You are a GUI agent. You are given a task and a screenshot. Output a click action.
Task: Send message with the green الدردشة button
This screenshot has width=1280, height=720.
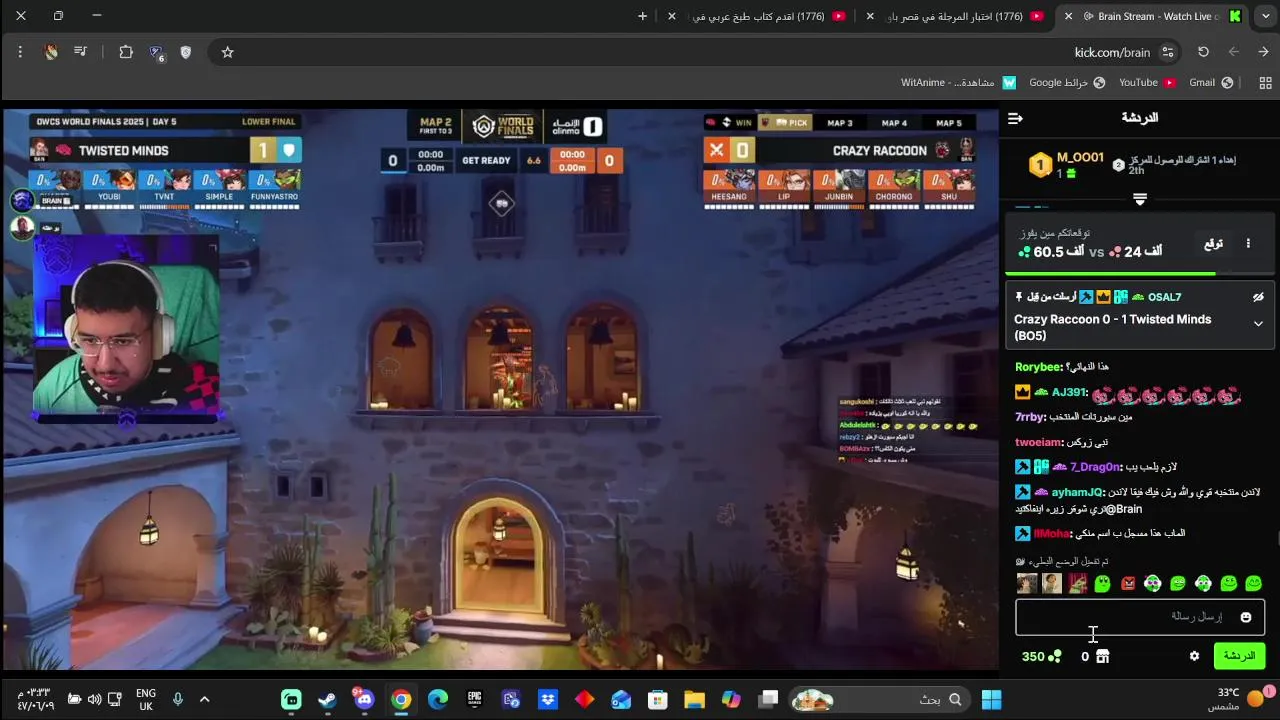tap(1239, 656)
